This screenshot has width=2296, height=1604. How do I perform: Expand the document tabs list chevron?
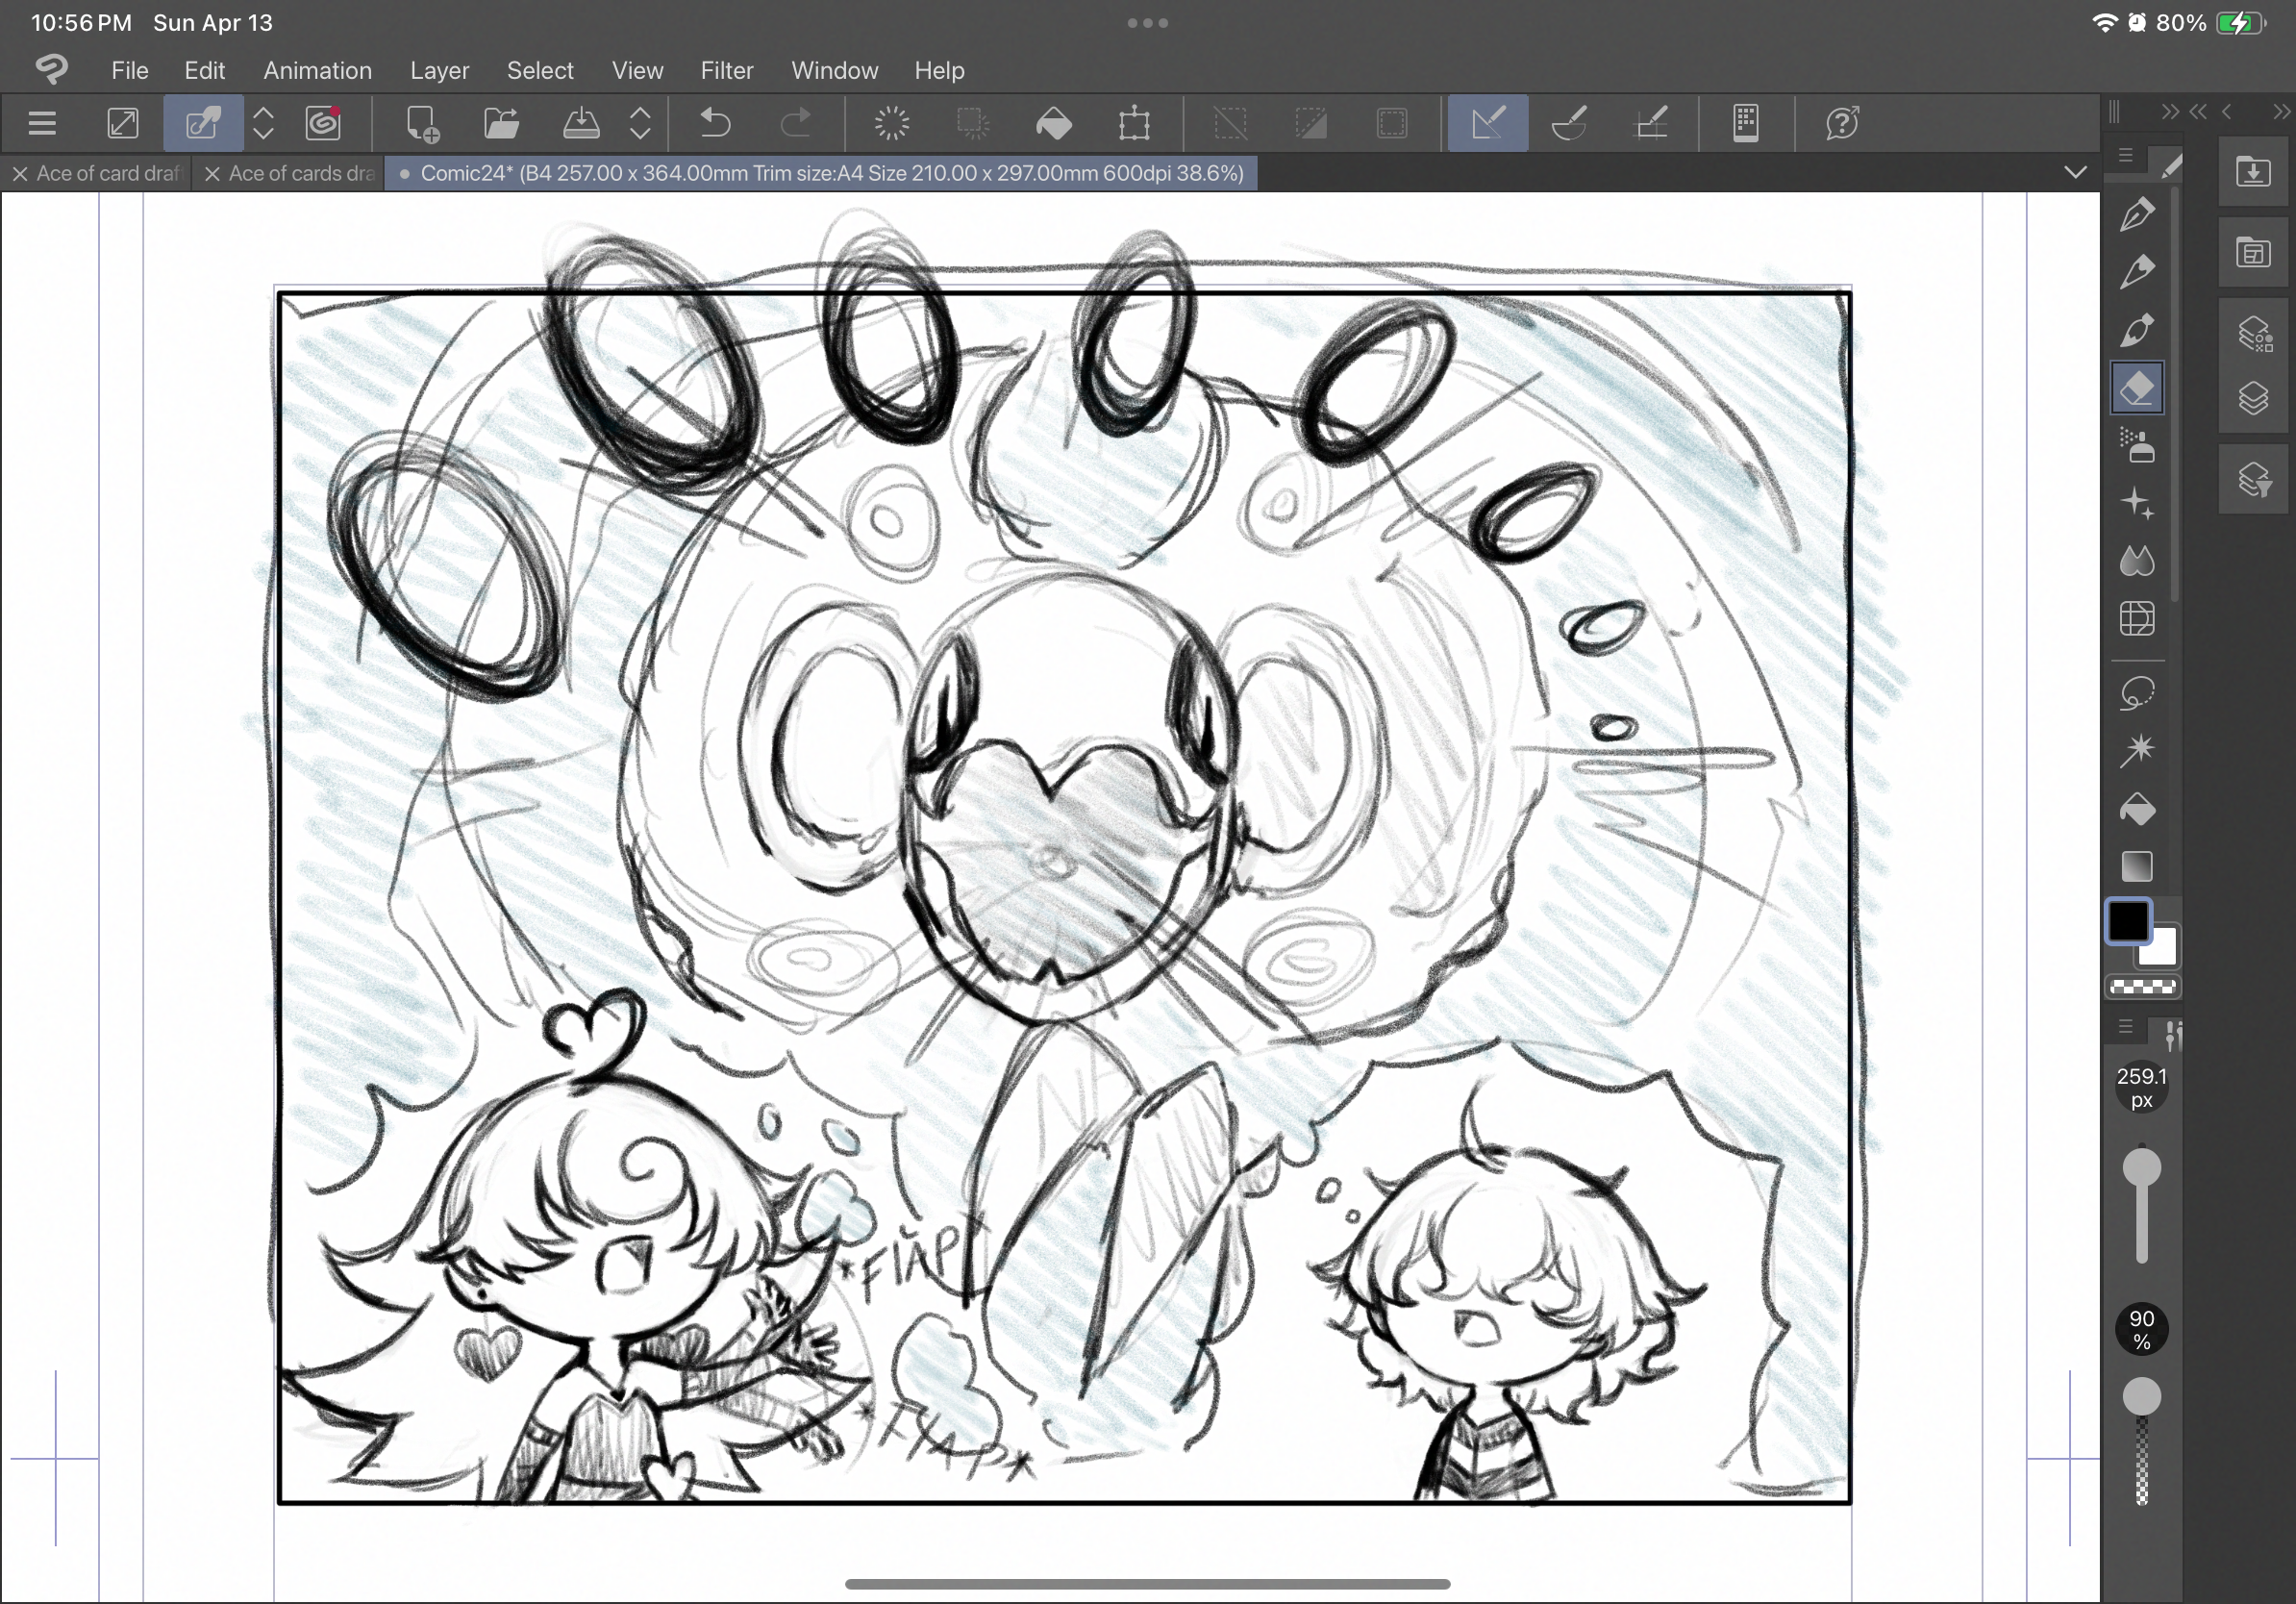point(2075,173)
